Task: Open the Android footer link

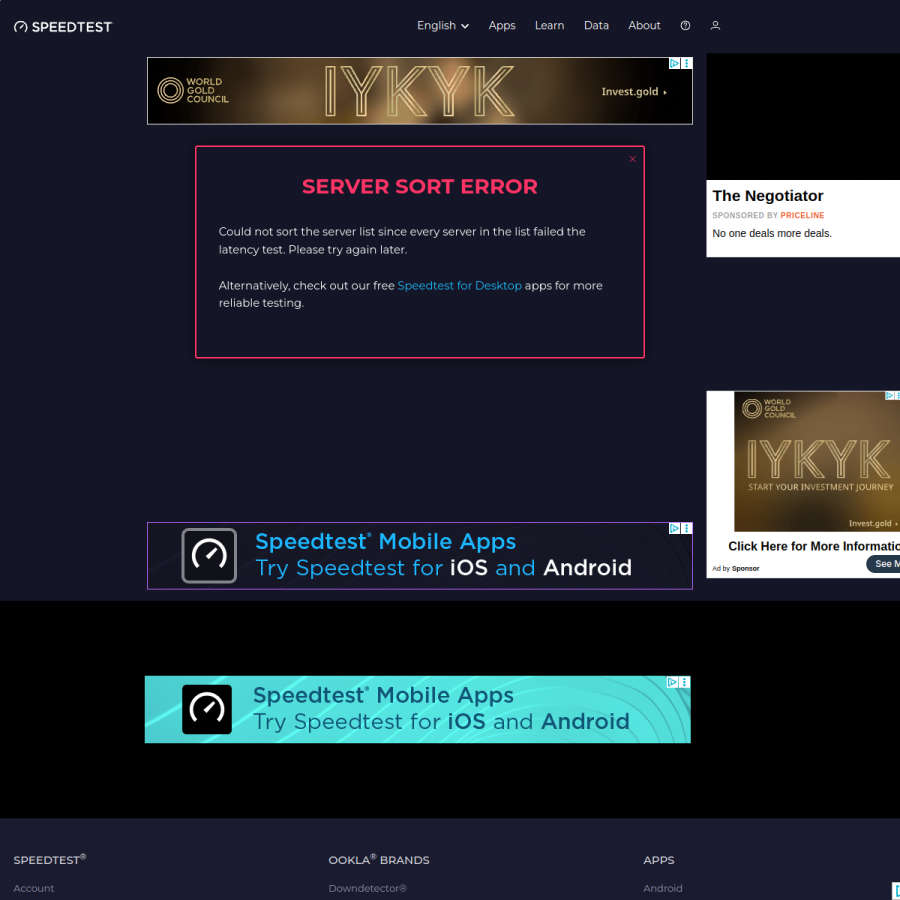Action: tap(662, 888)
